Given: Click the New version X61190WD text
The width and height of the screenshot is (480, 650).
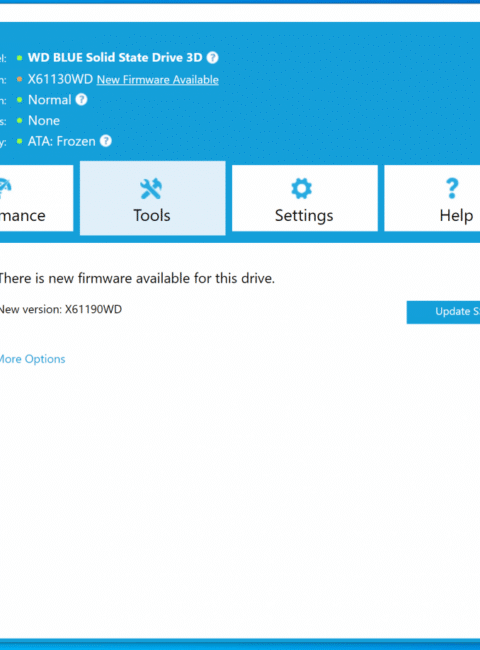Looking at the screenshot, I should click(x=61, y=310).
